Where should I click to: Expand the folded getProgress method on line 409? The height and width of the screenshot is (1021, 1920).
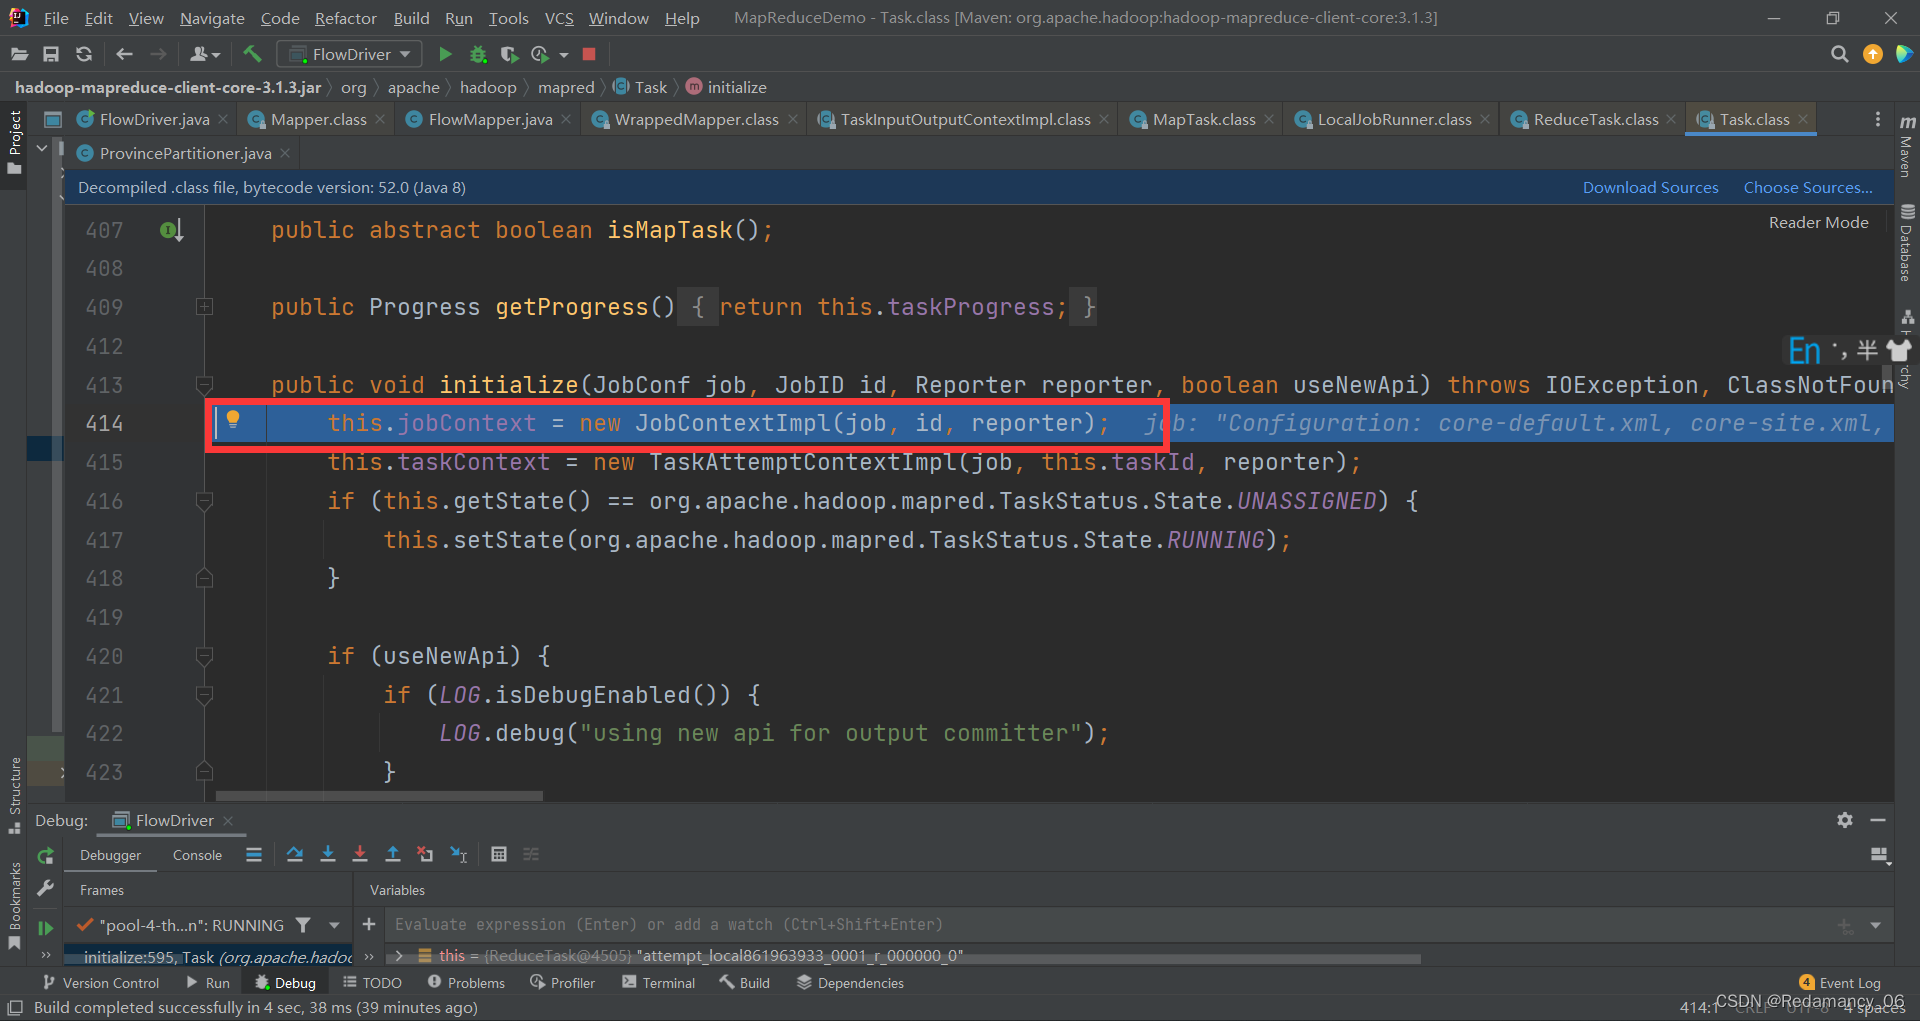coord(204,307)
